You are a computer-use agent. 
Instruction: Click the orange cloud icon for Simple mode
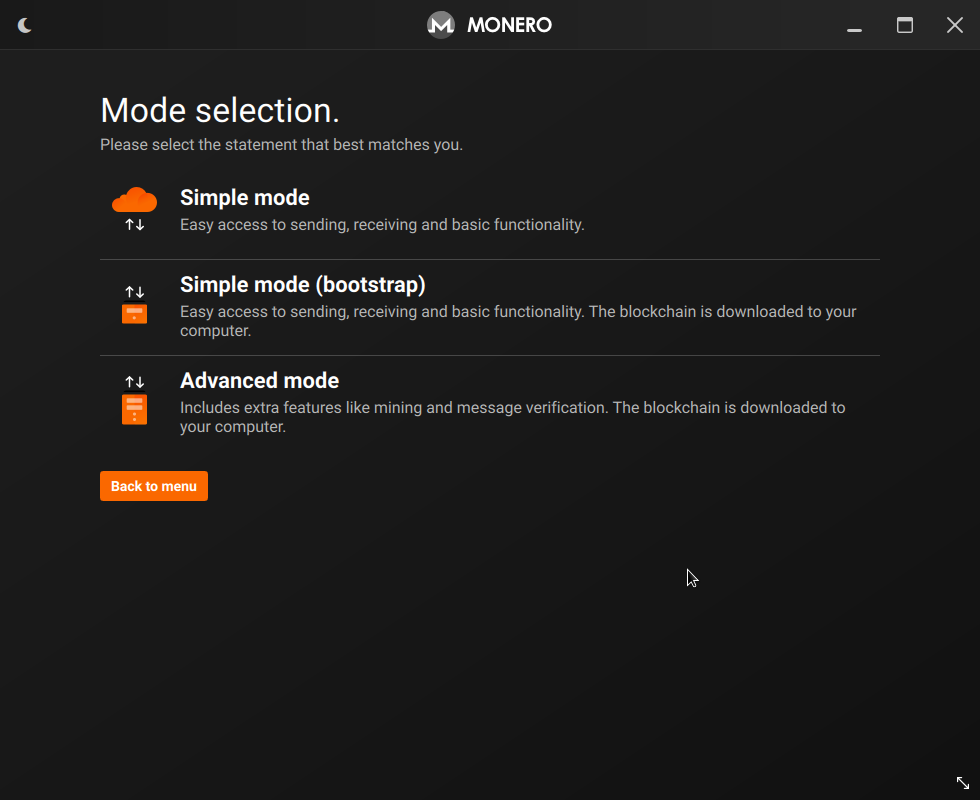click(x=134, y=200)
